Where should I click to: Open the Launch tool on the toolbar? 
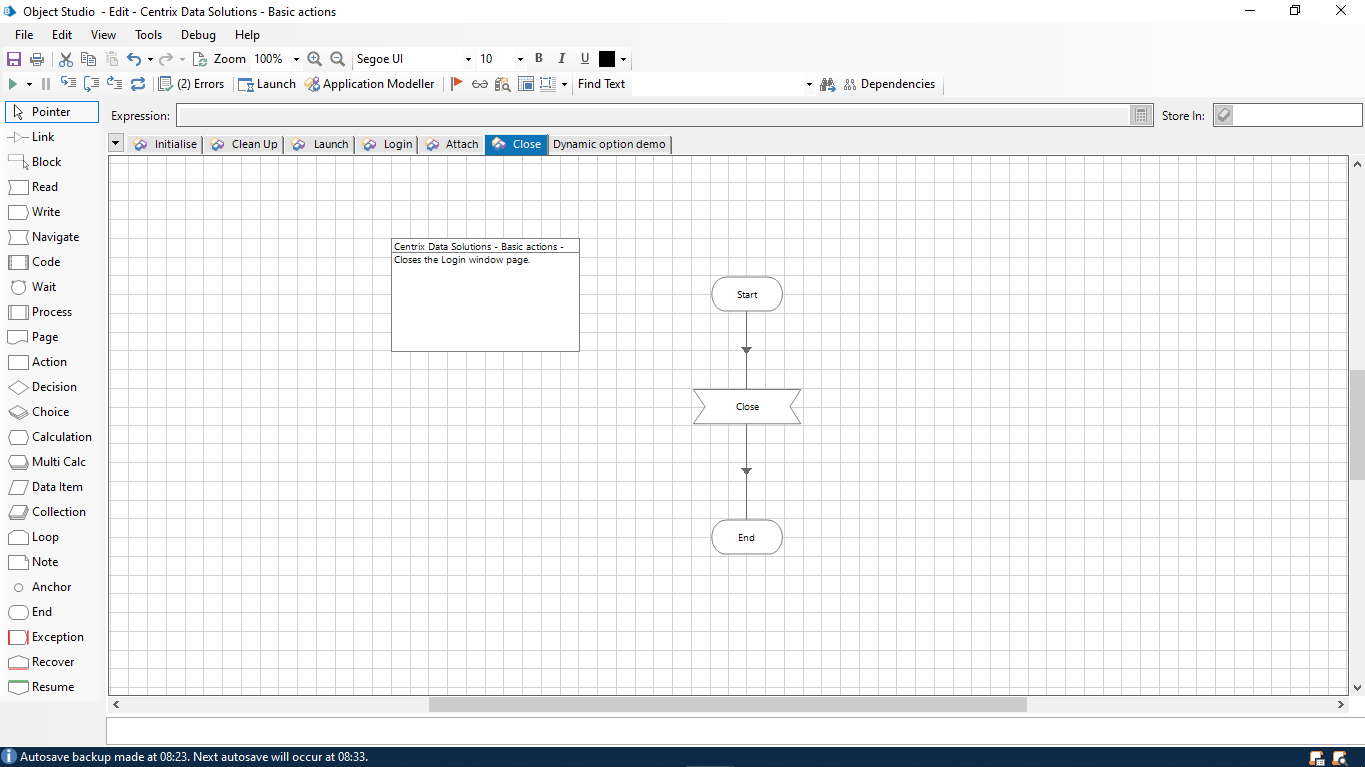click(266, 84)
